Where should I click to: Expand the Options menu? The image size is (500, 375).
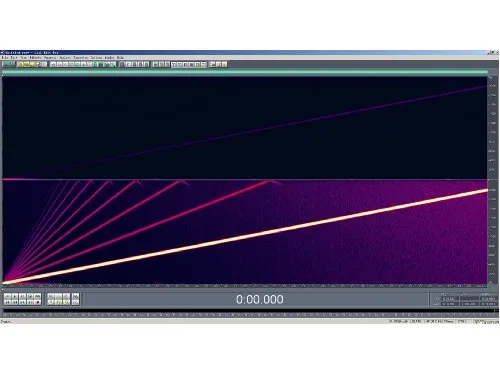click(x=96, y=58)
